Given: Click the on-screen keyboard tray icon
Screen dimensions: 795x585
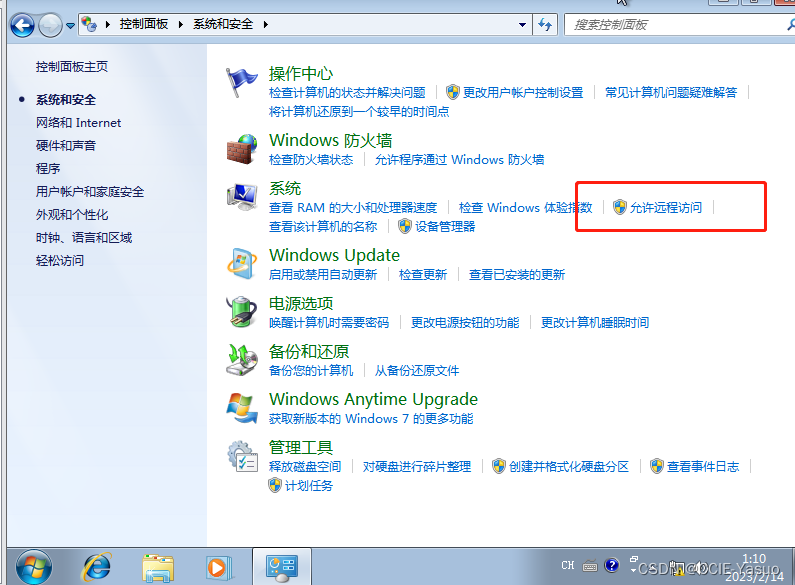Looking at the screenshot, I should pyautogui.click(x=590, y=566).
